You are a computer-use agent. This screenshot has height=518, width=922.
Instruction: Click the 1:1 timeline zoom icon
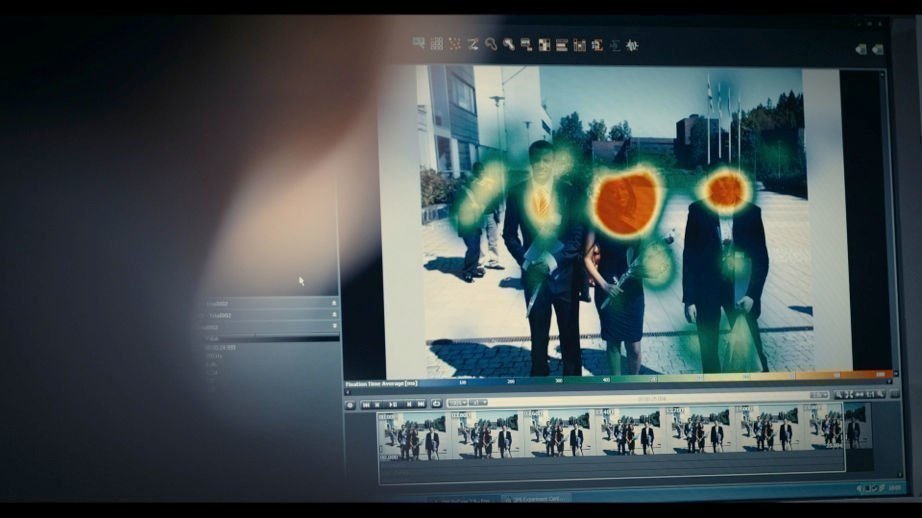tap(869, 395)
